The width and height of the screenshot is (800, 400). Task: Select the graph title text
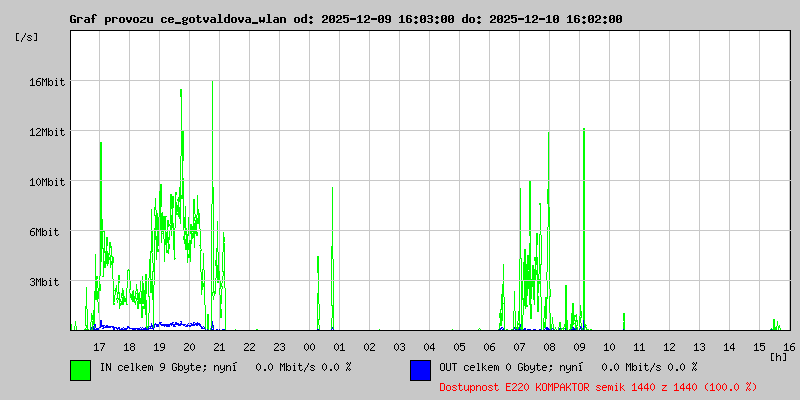346,19
